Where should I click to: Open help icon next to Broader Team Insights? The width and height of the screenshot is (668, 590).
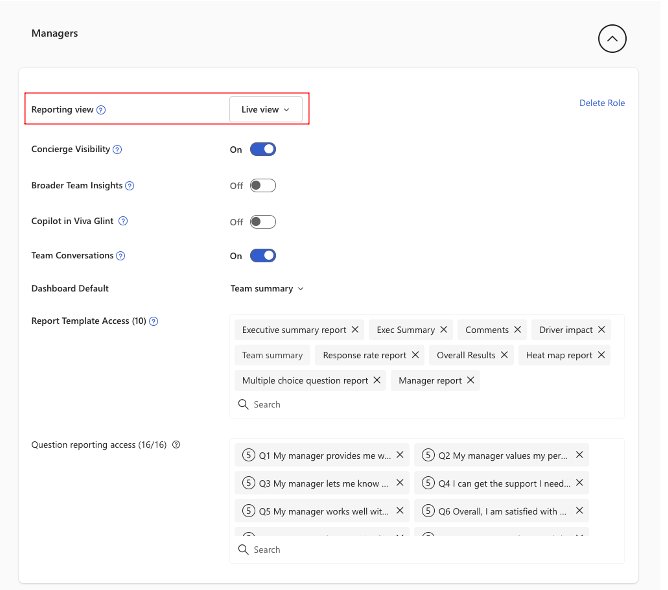(x=130, y=186)
